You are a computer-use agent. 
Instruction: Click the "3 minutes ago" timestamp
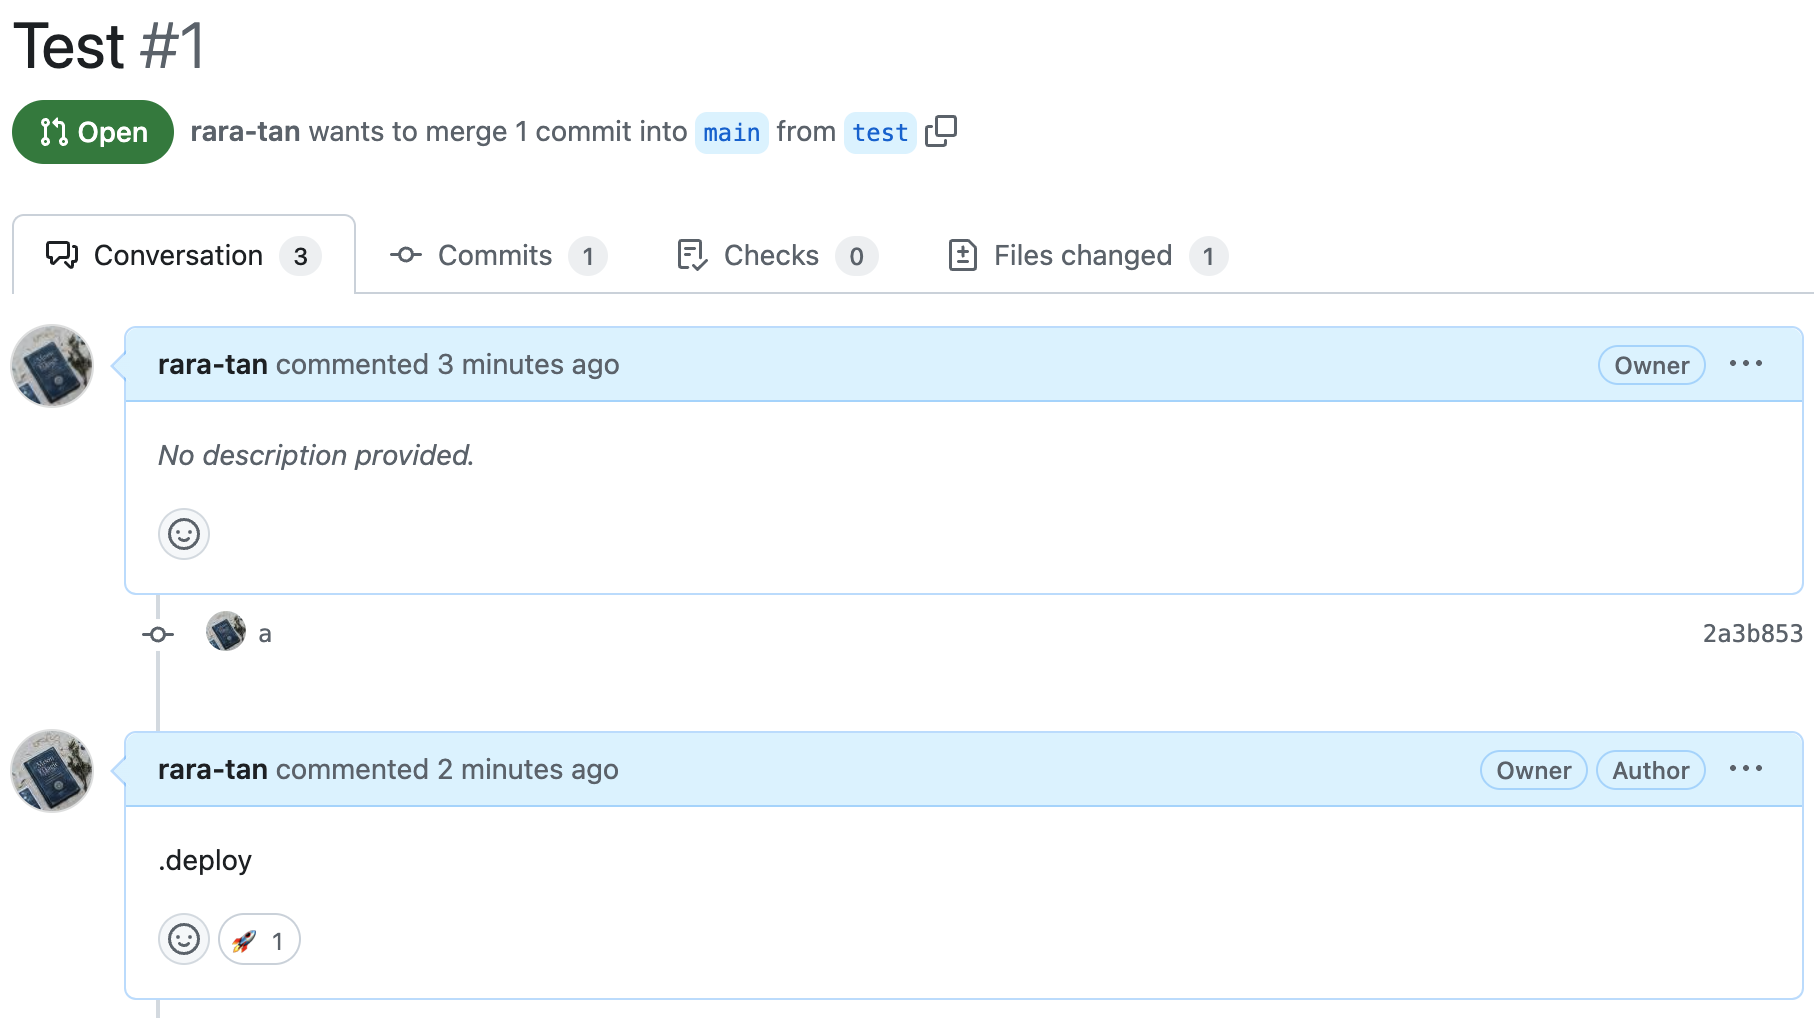(x=528, y=365)
